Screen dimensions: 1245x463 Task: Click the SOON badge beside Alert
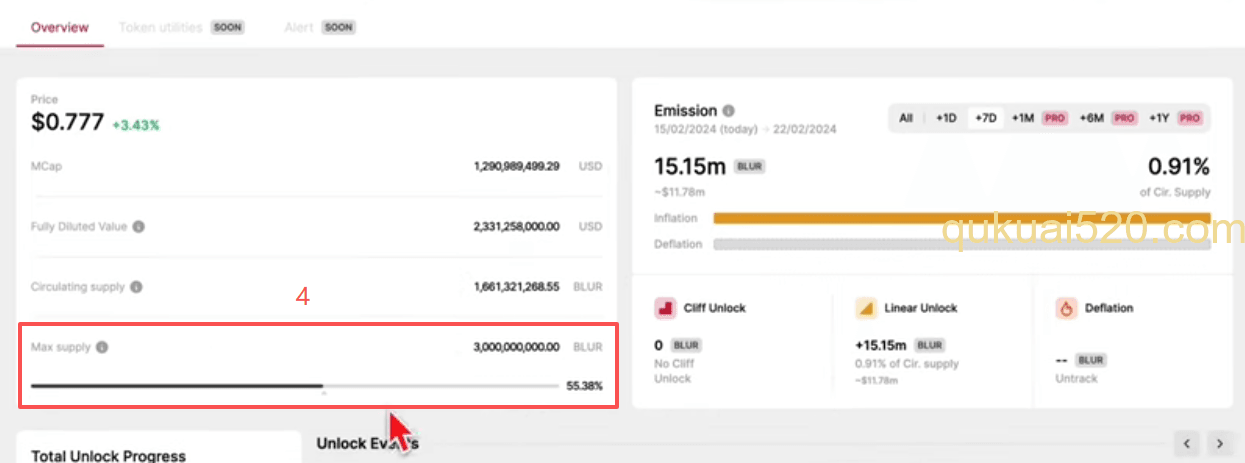pyautogui.click(x=339, y=28)
